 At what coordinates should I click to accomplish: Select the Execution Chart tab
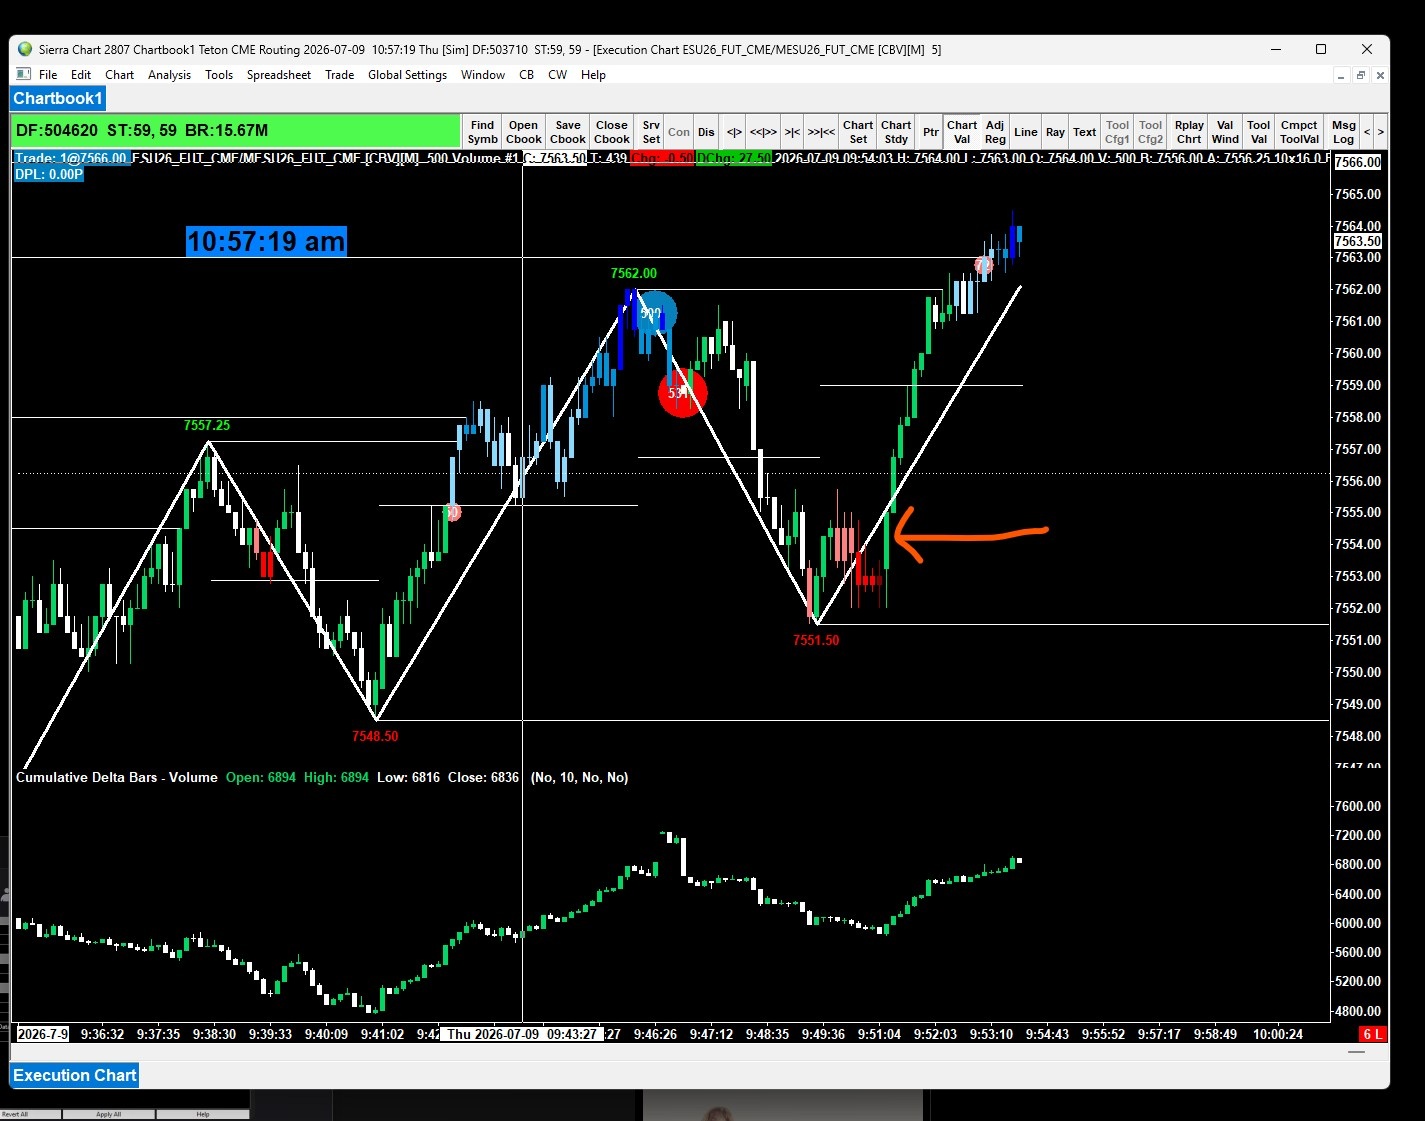74,1075
